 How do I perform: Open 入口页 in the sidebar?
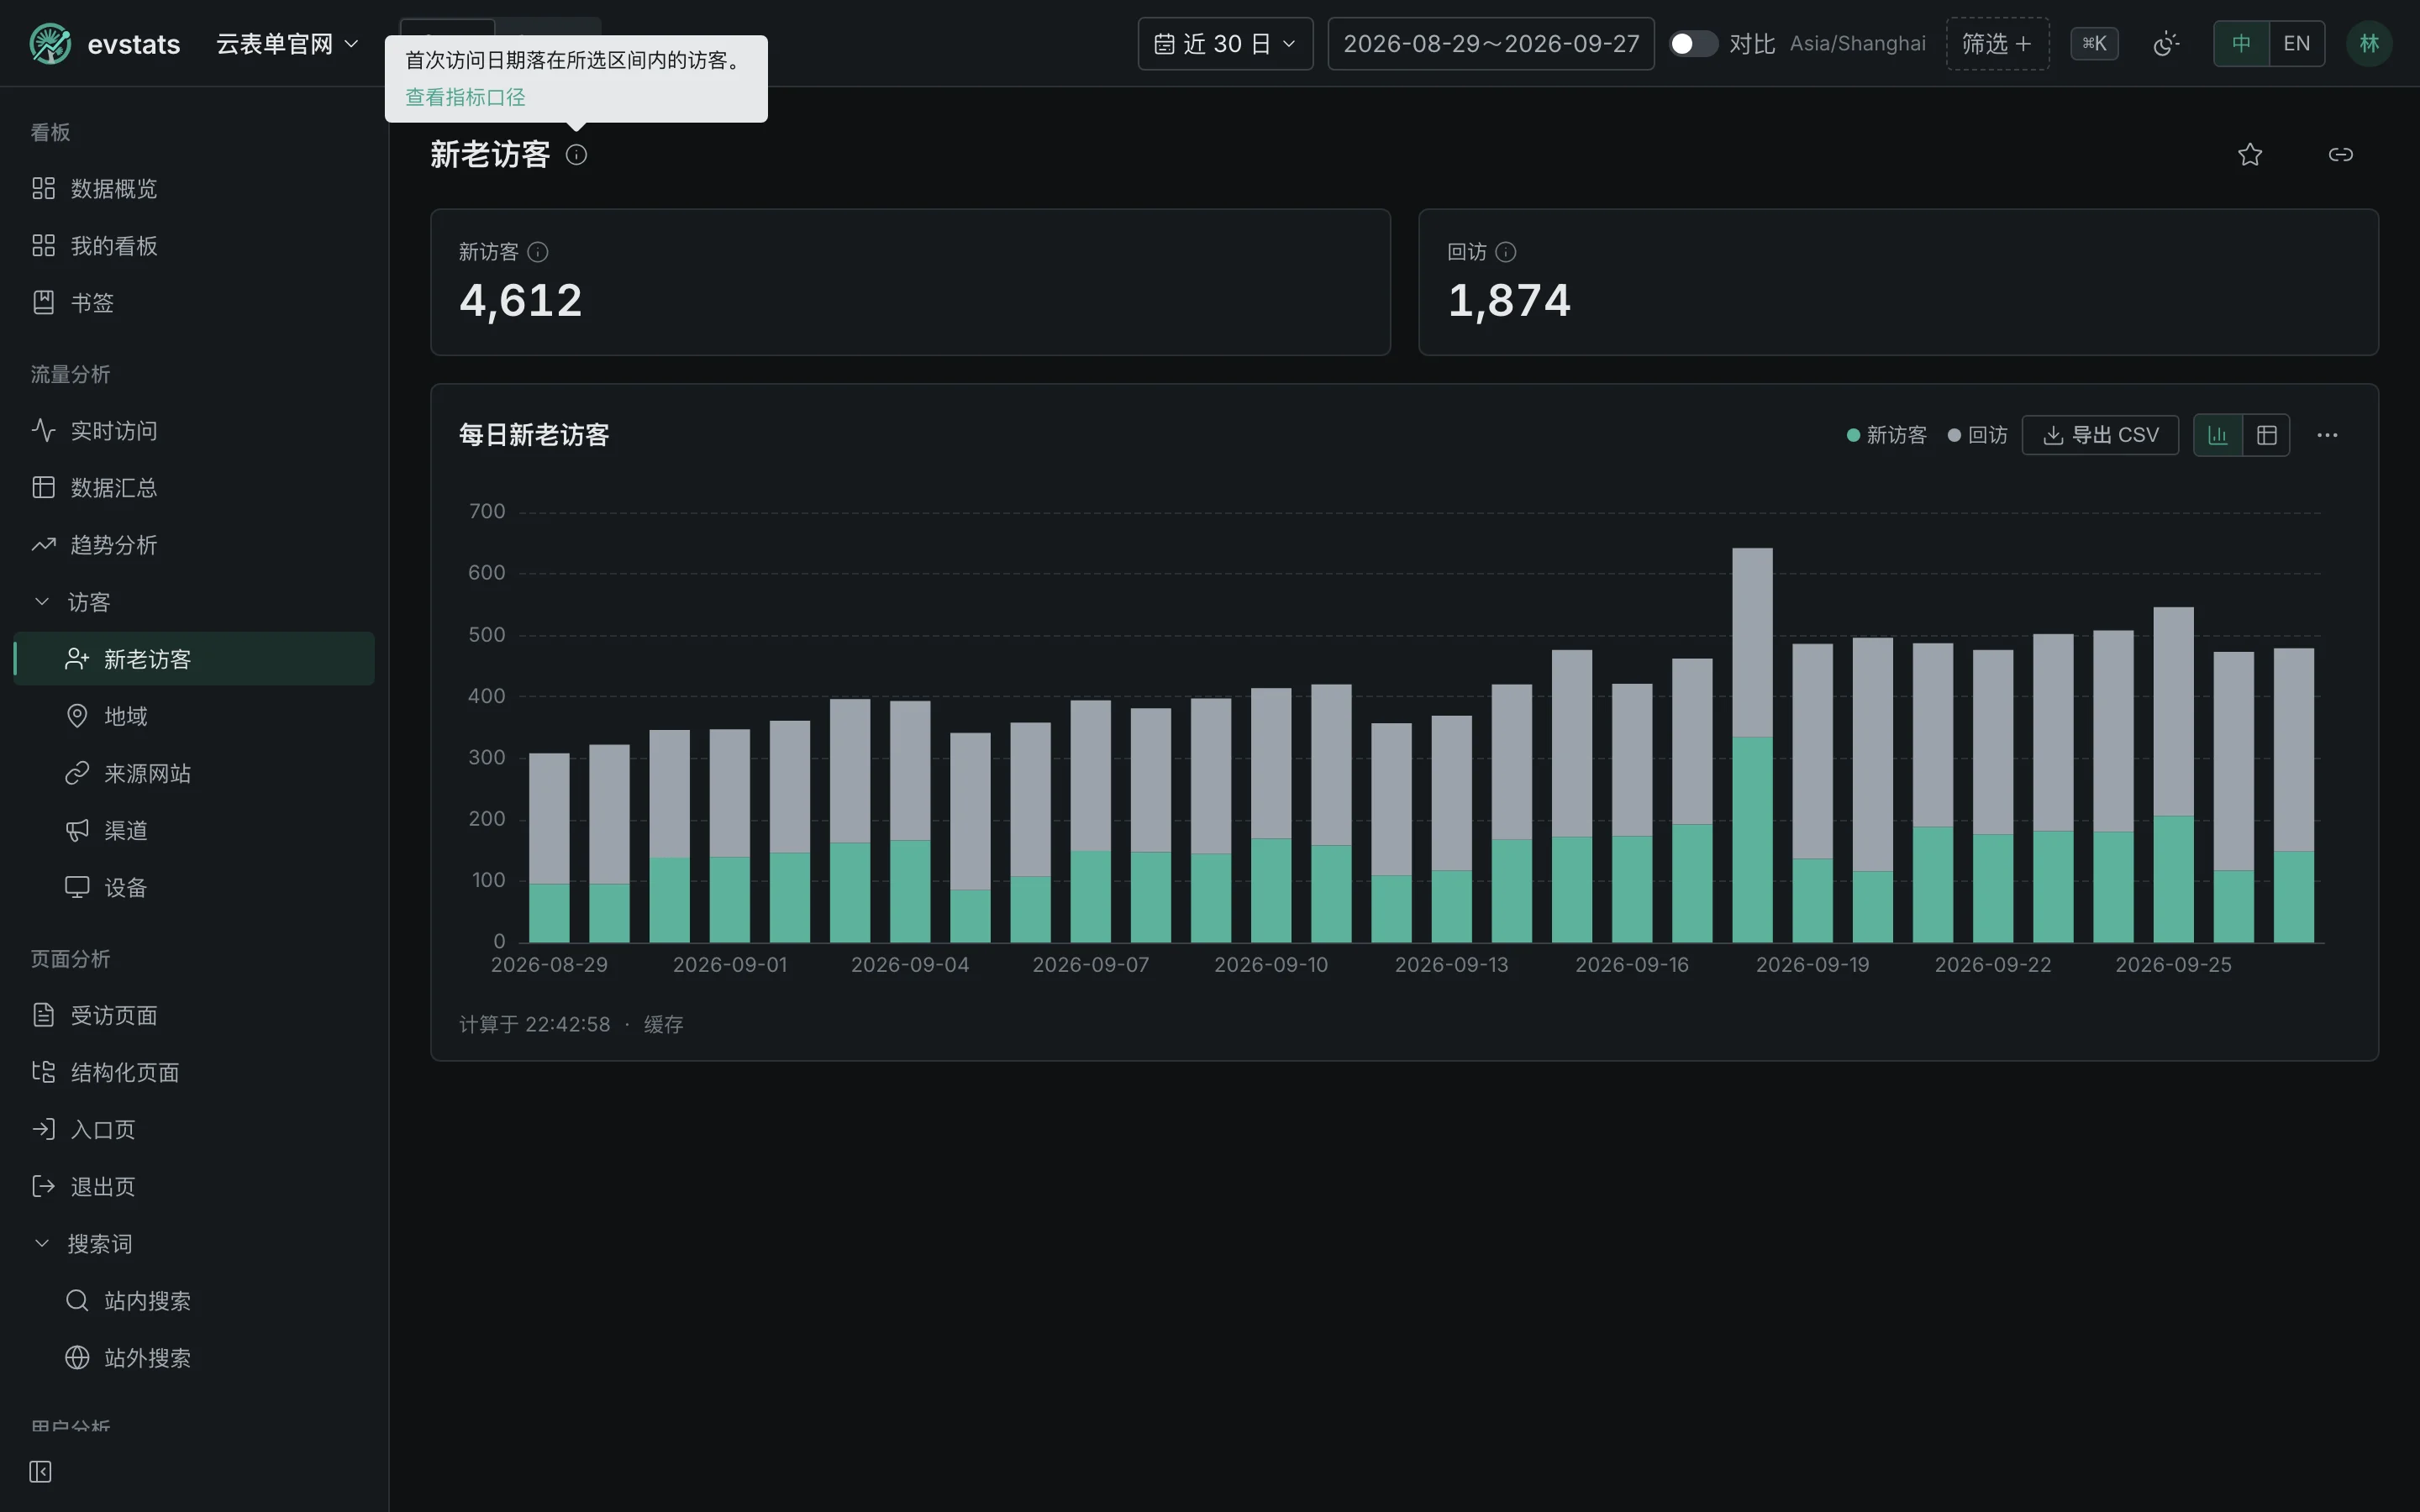pyautogui.click(x=194, y=1130)
